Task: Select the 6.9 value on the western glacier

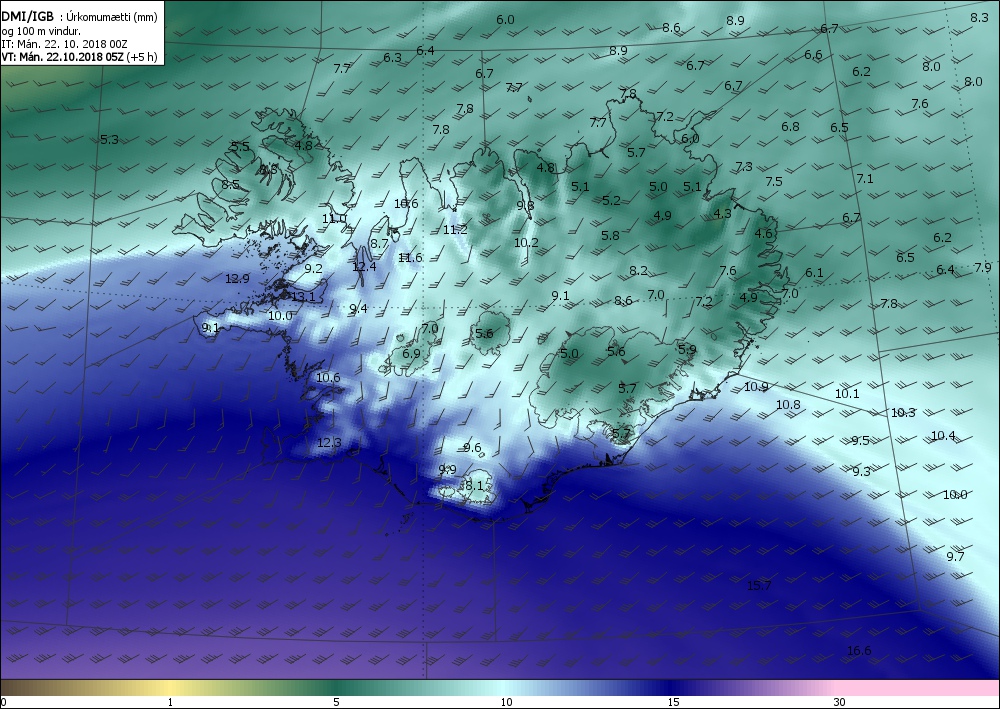Action: tap(411, 353)
